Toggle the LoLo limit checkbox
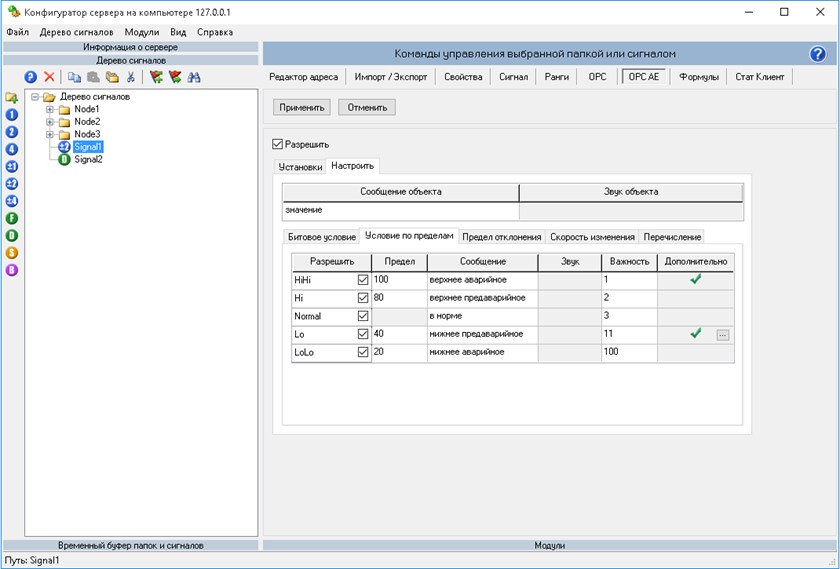Screen dimensions: 840x569 point(362,352)
